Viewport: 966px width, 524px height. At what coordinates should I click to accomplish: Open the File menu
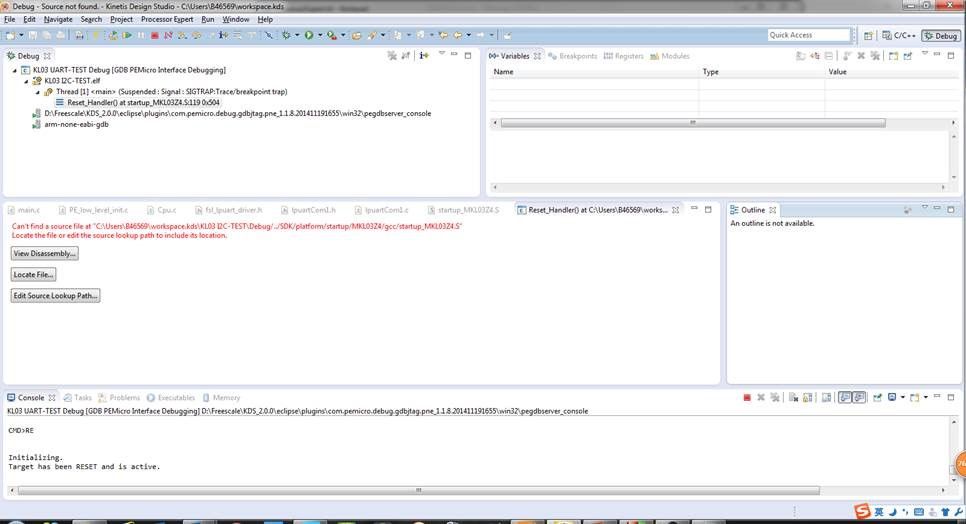click(9, 19)
